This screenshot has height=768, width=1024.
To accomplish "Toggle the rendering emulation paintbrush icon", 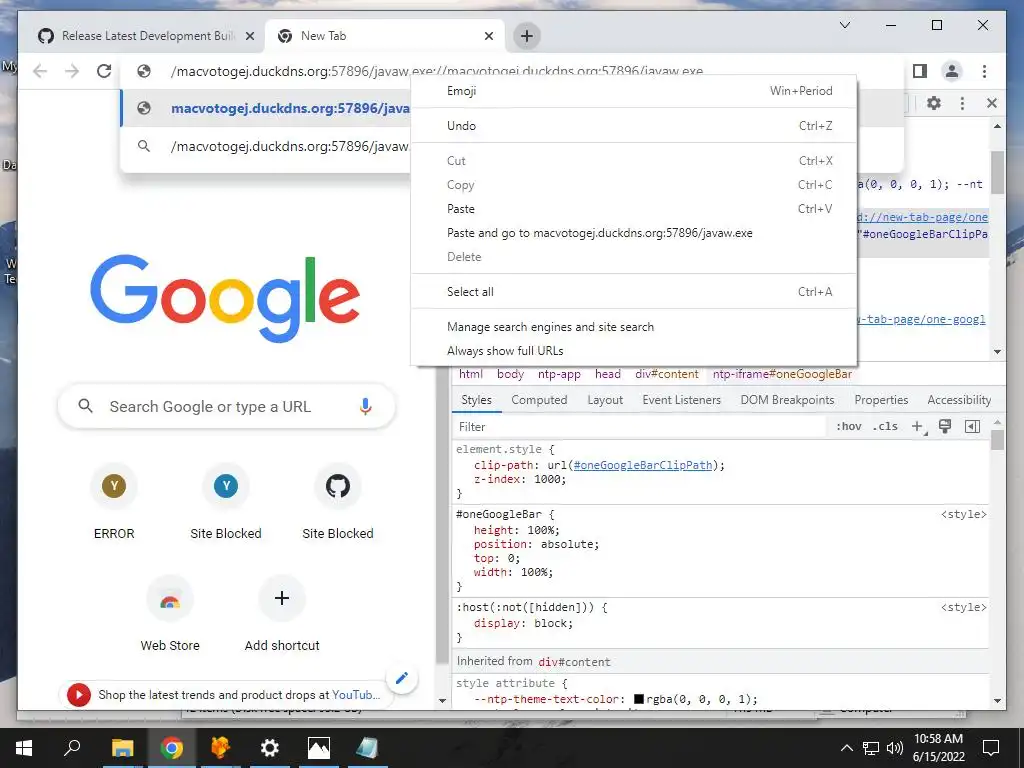I will (x=944, y=426).
